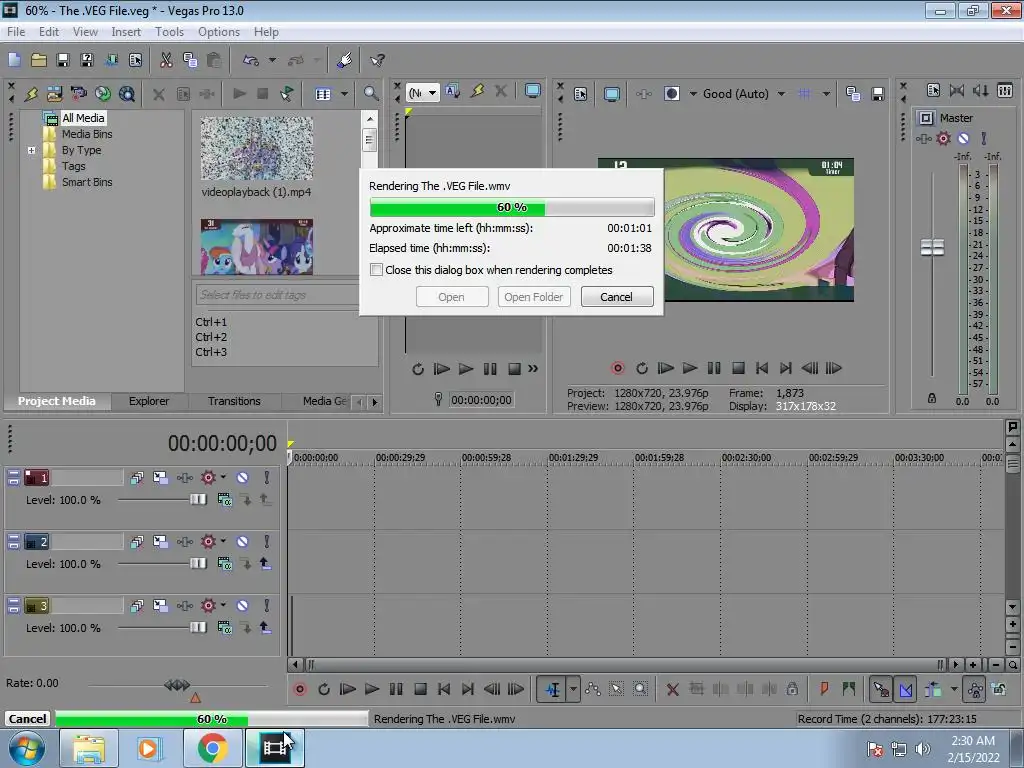Open Google Chrome from the taskbar
The width and height of the screenshot is (1024, 768).
click(213, 748)
